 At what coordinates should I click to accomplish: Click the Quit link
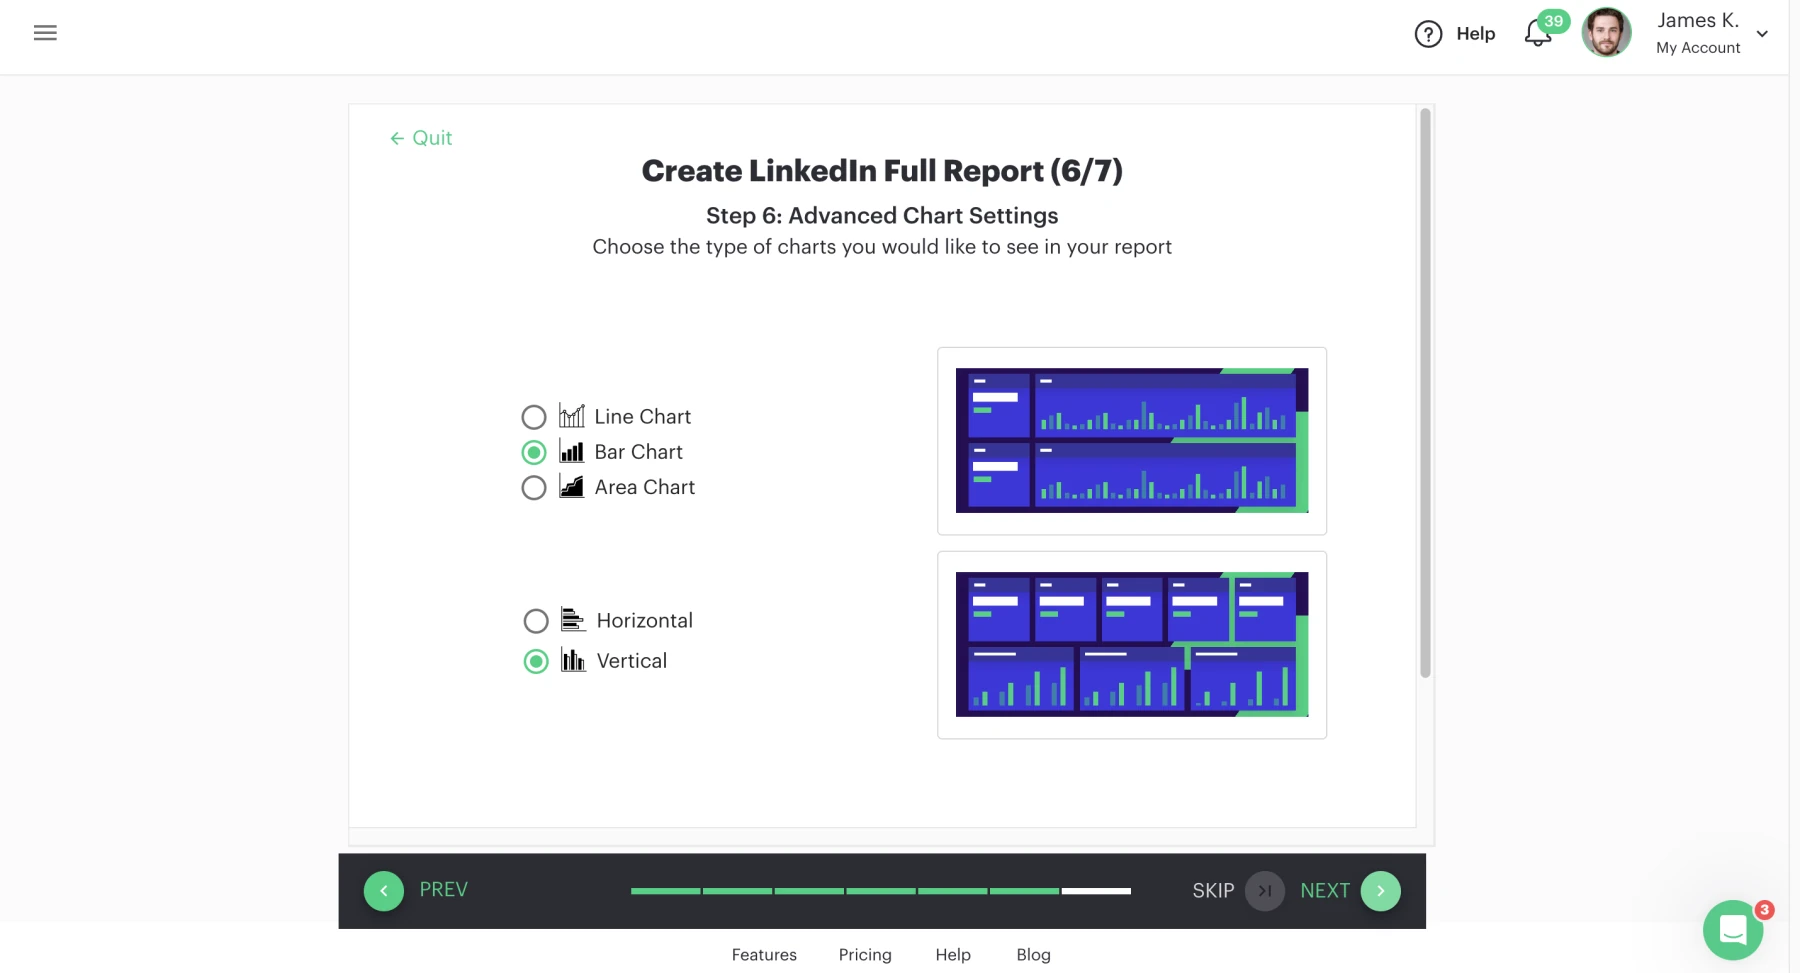(x=421, y=138)
